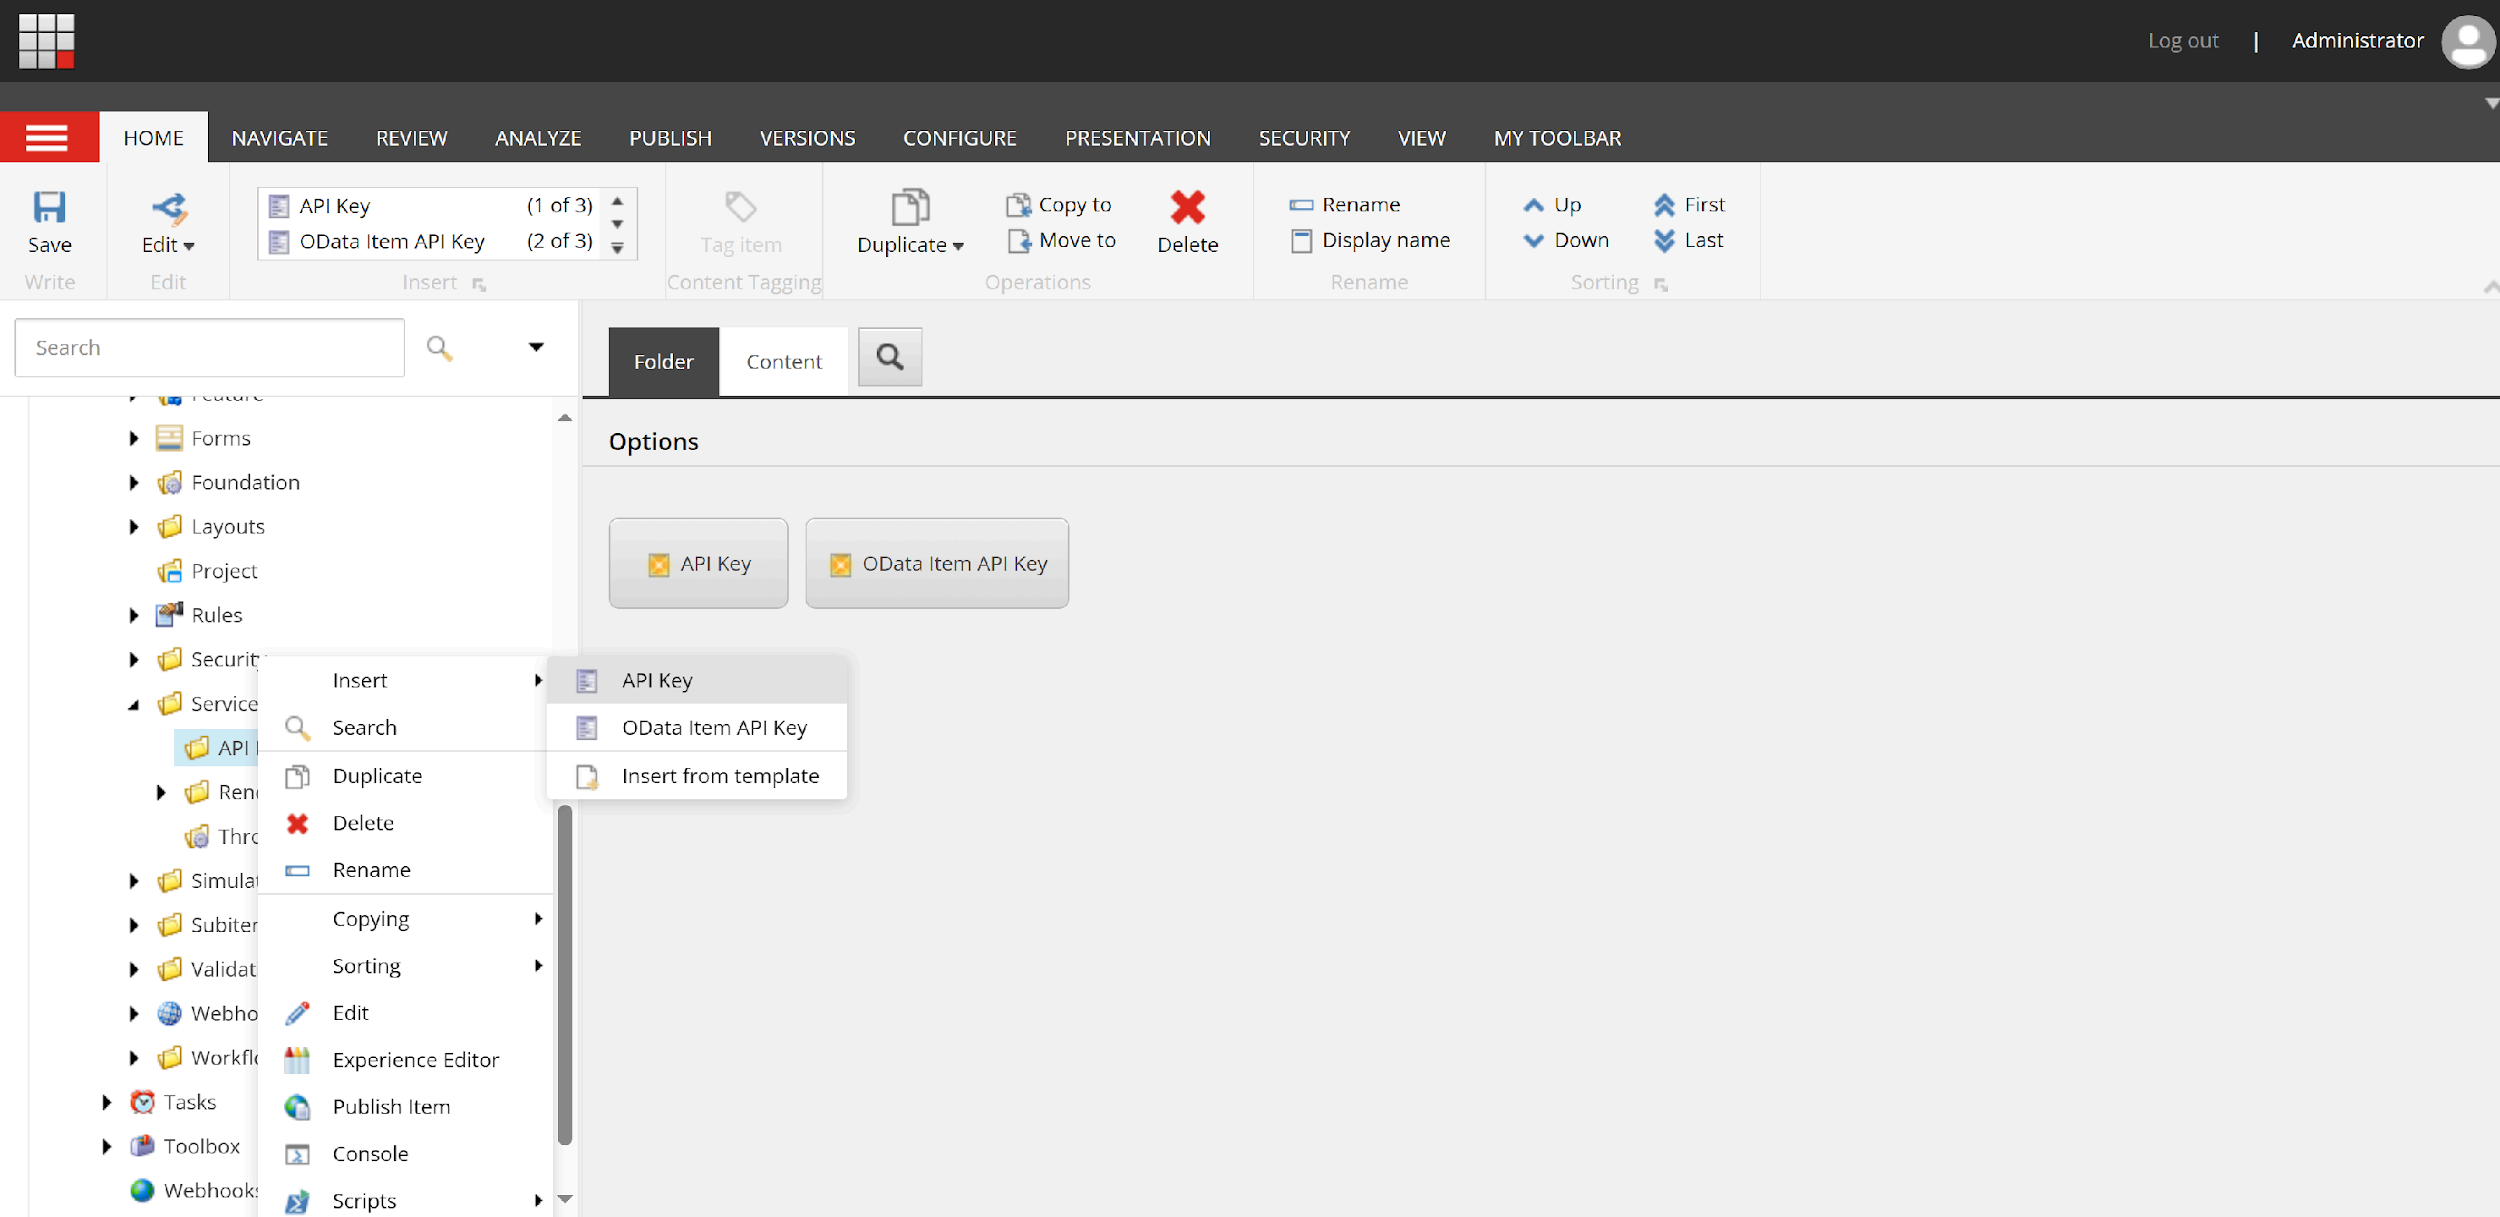Click the tree search magnifier icon
The height and width of the screenshot is (1217, 2500).
439,347
